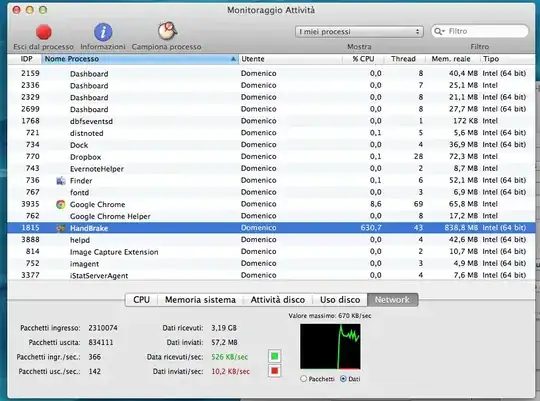Sort by % CPU column header
Viewport: 540px width, 401px height.
363,59
